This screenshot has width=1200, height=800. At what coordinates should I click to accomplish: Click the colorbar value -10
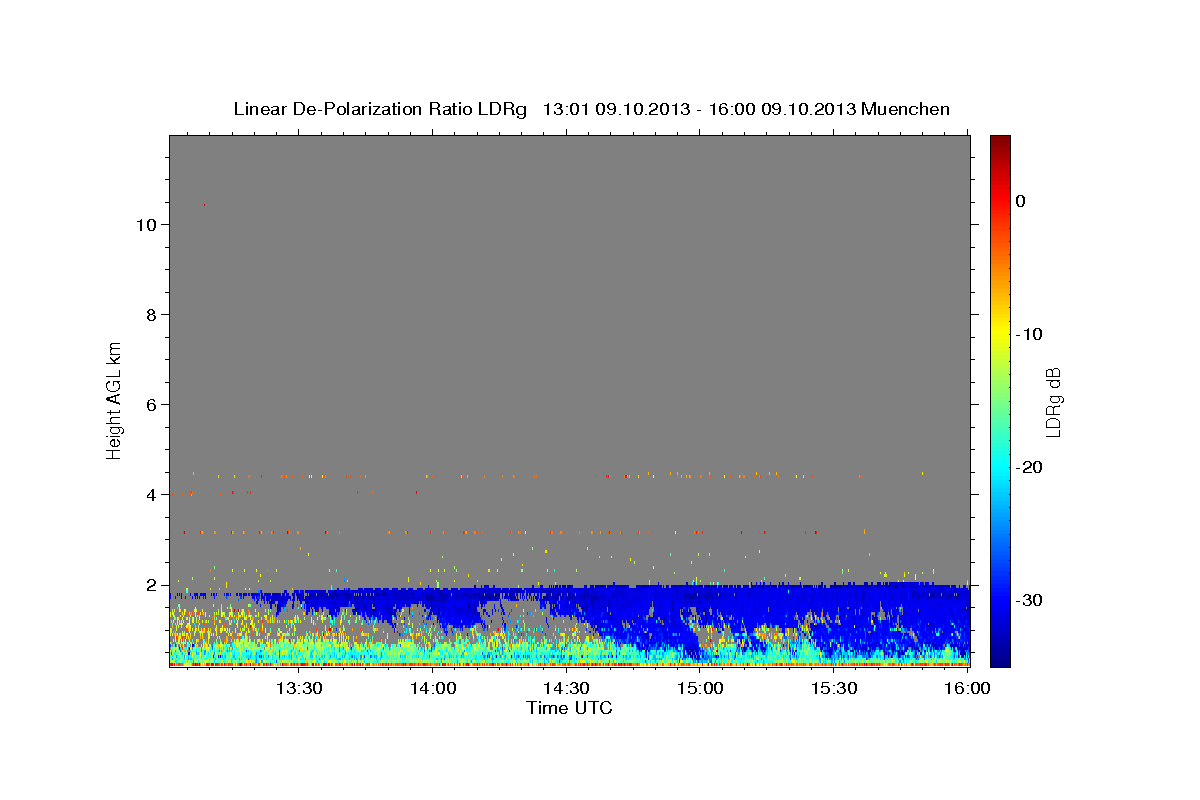(1029, 334)
